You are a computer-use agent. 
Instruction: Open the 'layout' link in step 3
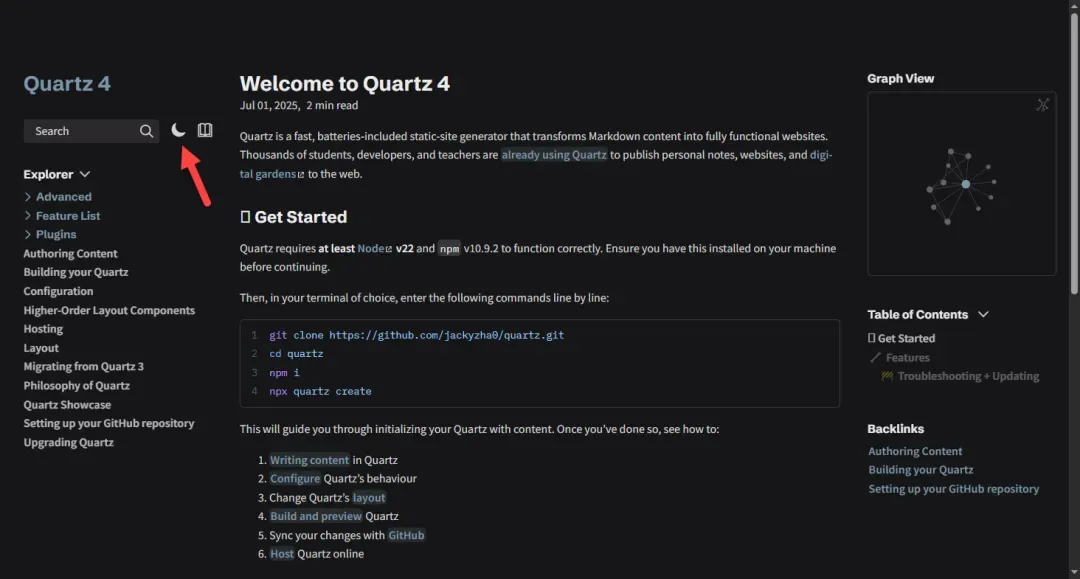click(x=369, y=497)
